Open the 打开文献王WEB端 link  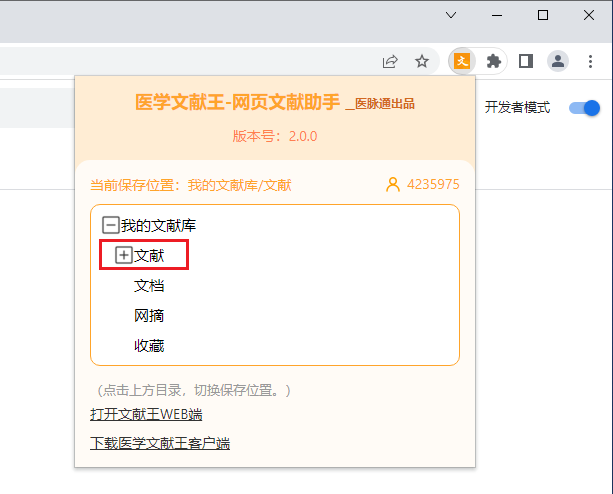click(146, 414)
